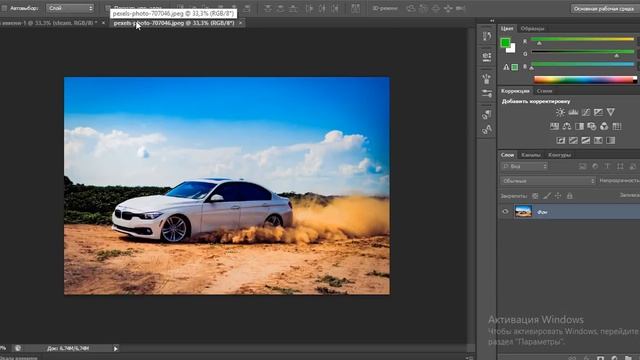Open the layer kind filter dropdown
The height and width of the screenshot is (360, 640).
[x=524, y=166]
